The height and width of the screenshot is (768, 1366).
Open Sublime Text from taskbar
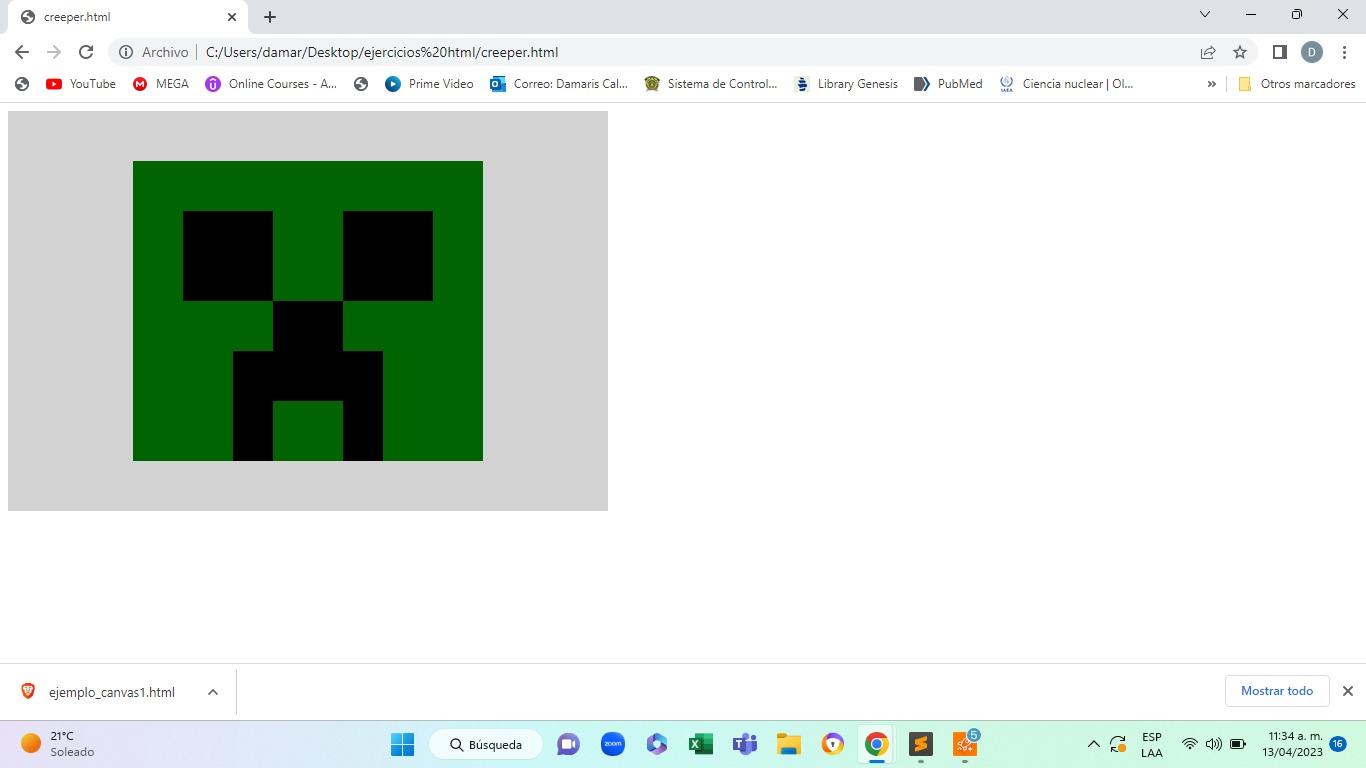921,744
